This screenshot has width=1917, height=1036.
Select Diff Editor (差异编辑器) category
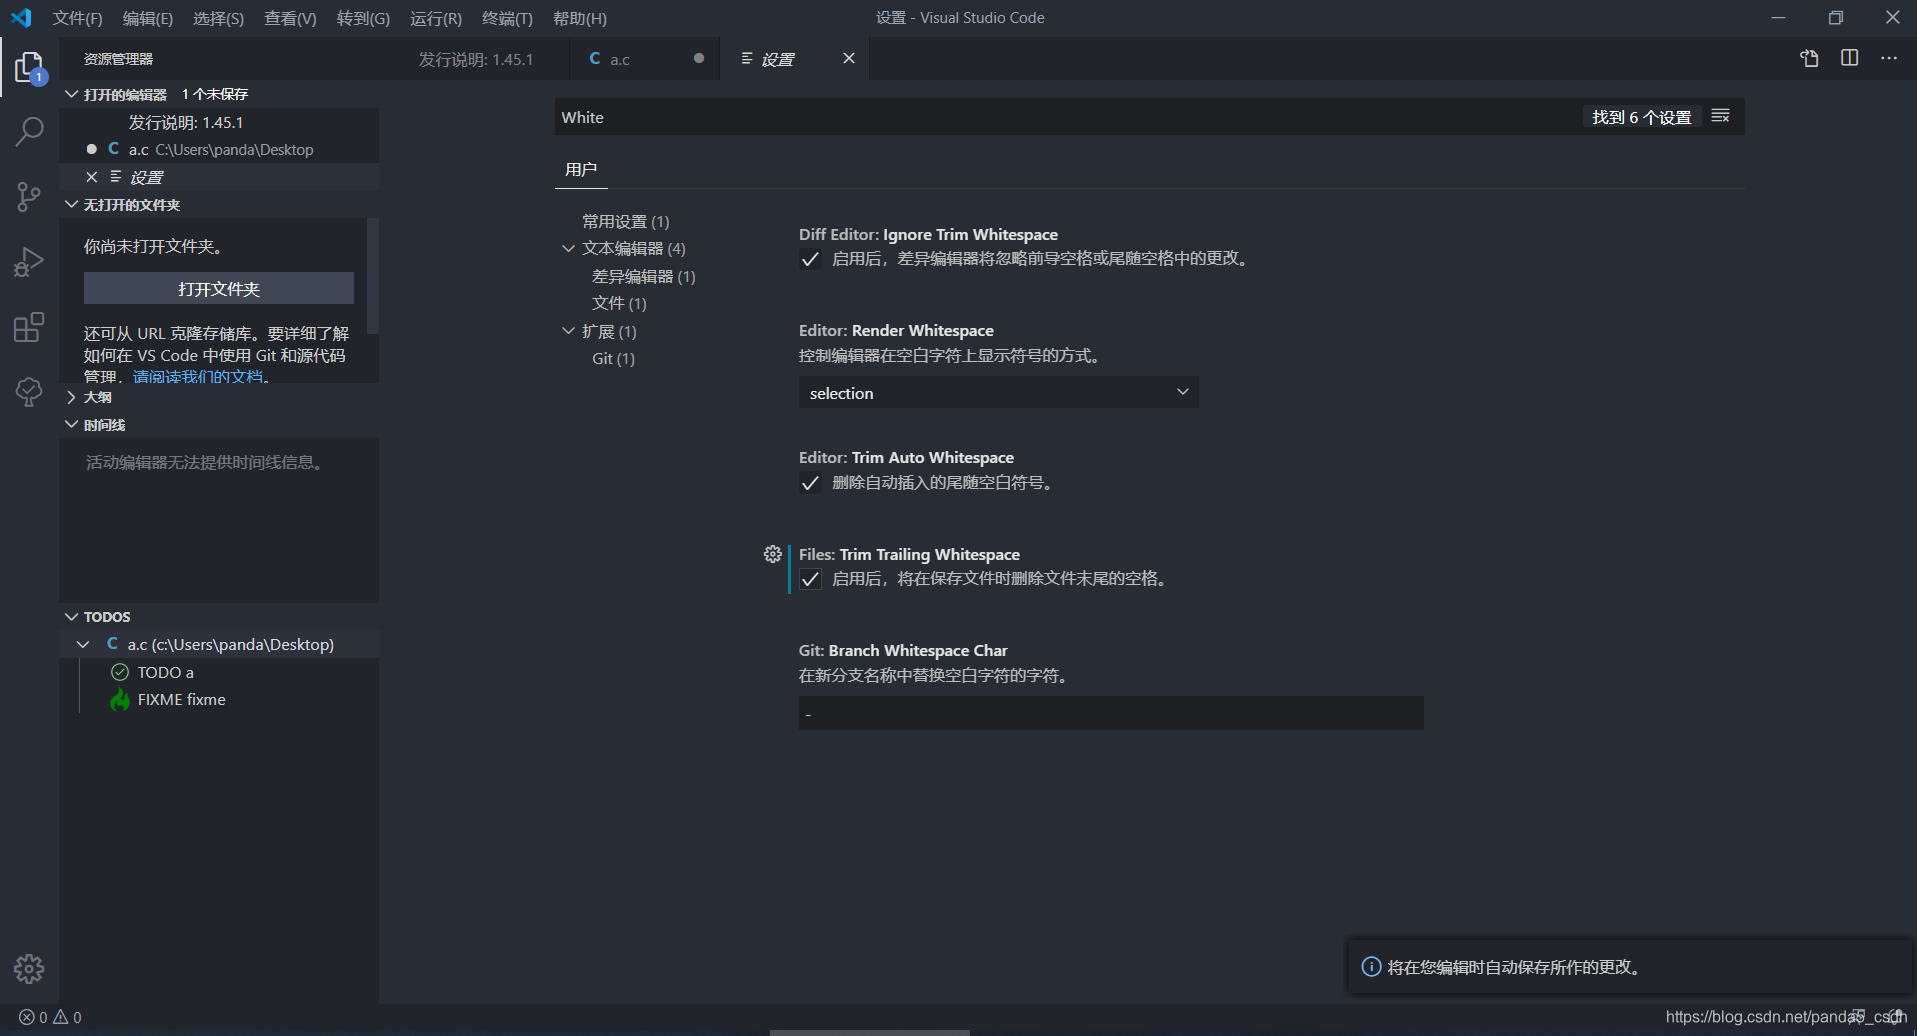(x=643, y=276)
